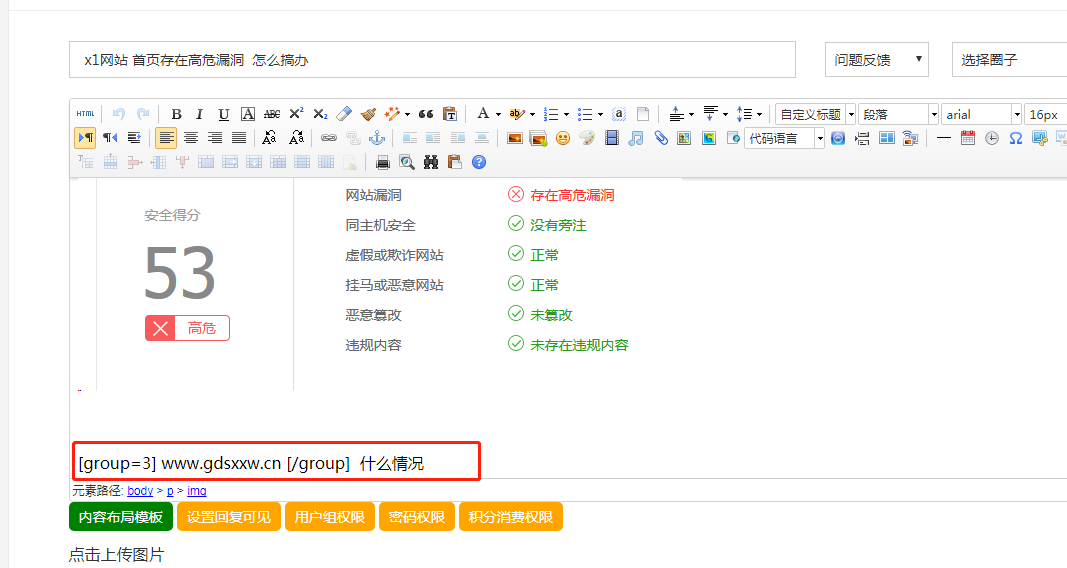Insert a hyperlink using the chain icon
The height and width of the screenshot is (568, 1067).
[x=329, y=138]
